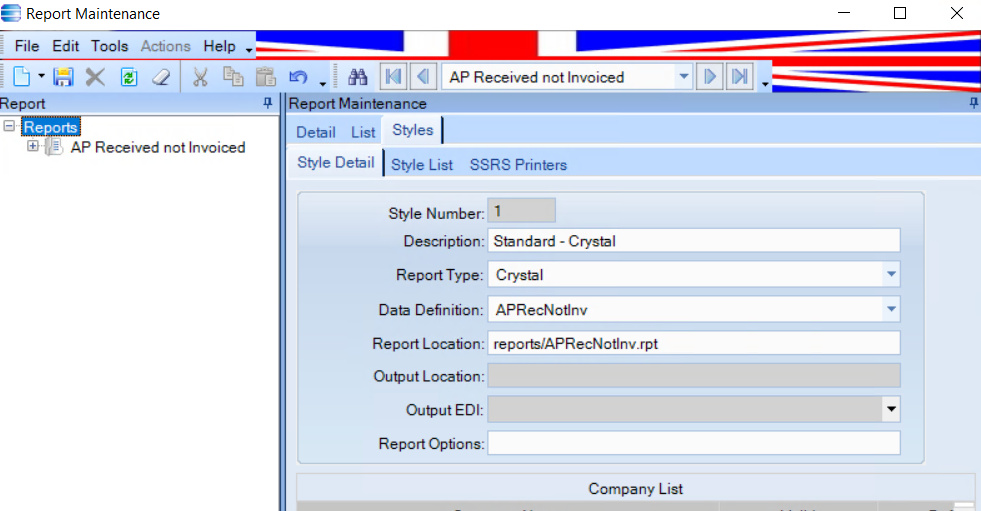
Task: Go to the first record
Action: [394, 76]
